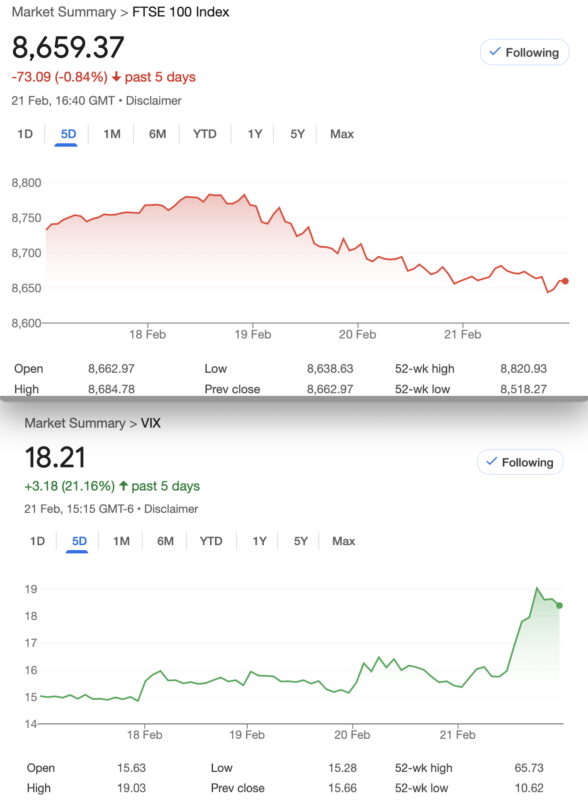The height and width of the screenshot is (800, 588).
Task: Click the red down arrow beside -0.84%
Action: coord(116,77)
